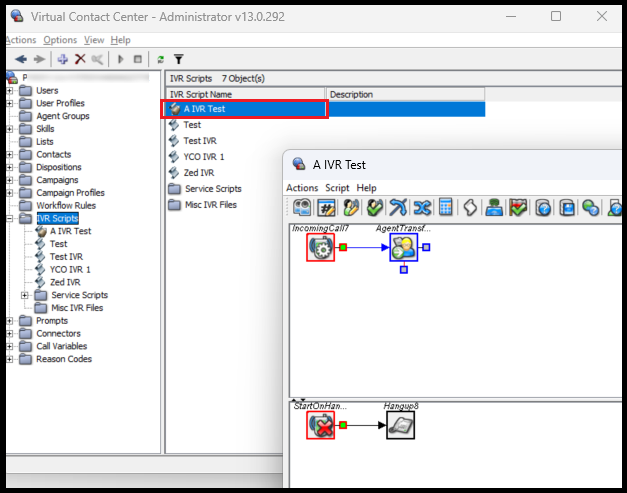Select the IncomingCall7 module on canvas
627x493 pixels.
(x=321, y=247)
